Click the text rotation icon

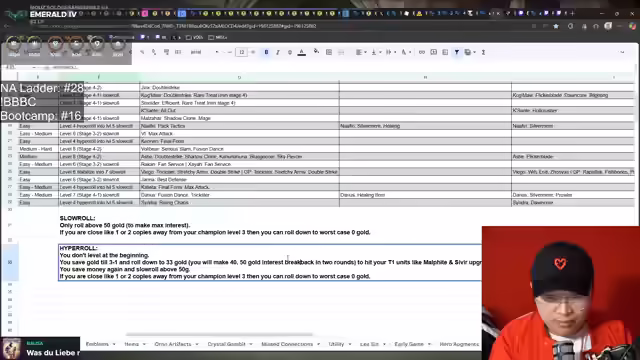[x=404, y=52]
